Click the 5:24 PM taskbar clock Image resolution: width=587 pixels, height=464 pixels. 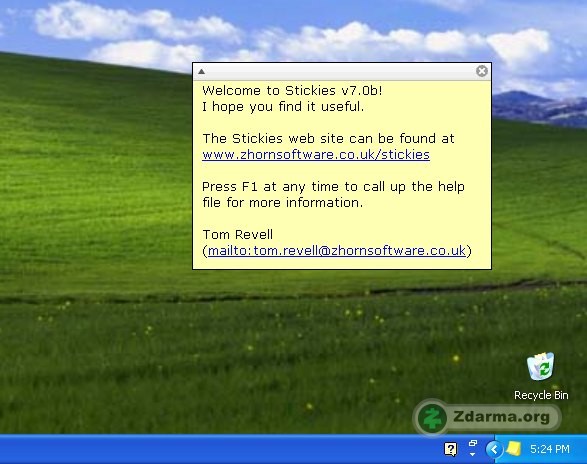(x=550, y=449)
